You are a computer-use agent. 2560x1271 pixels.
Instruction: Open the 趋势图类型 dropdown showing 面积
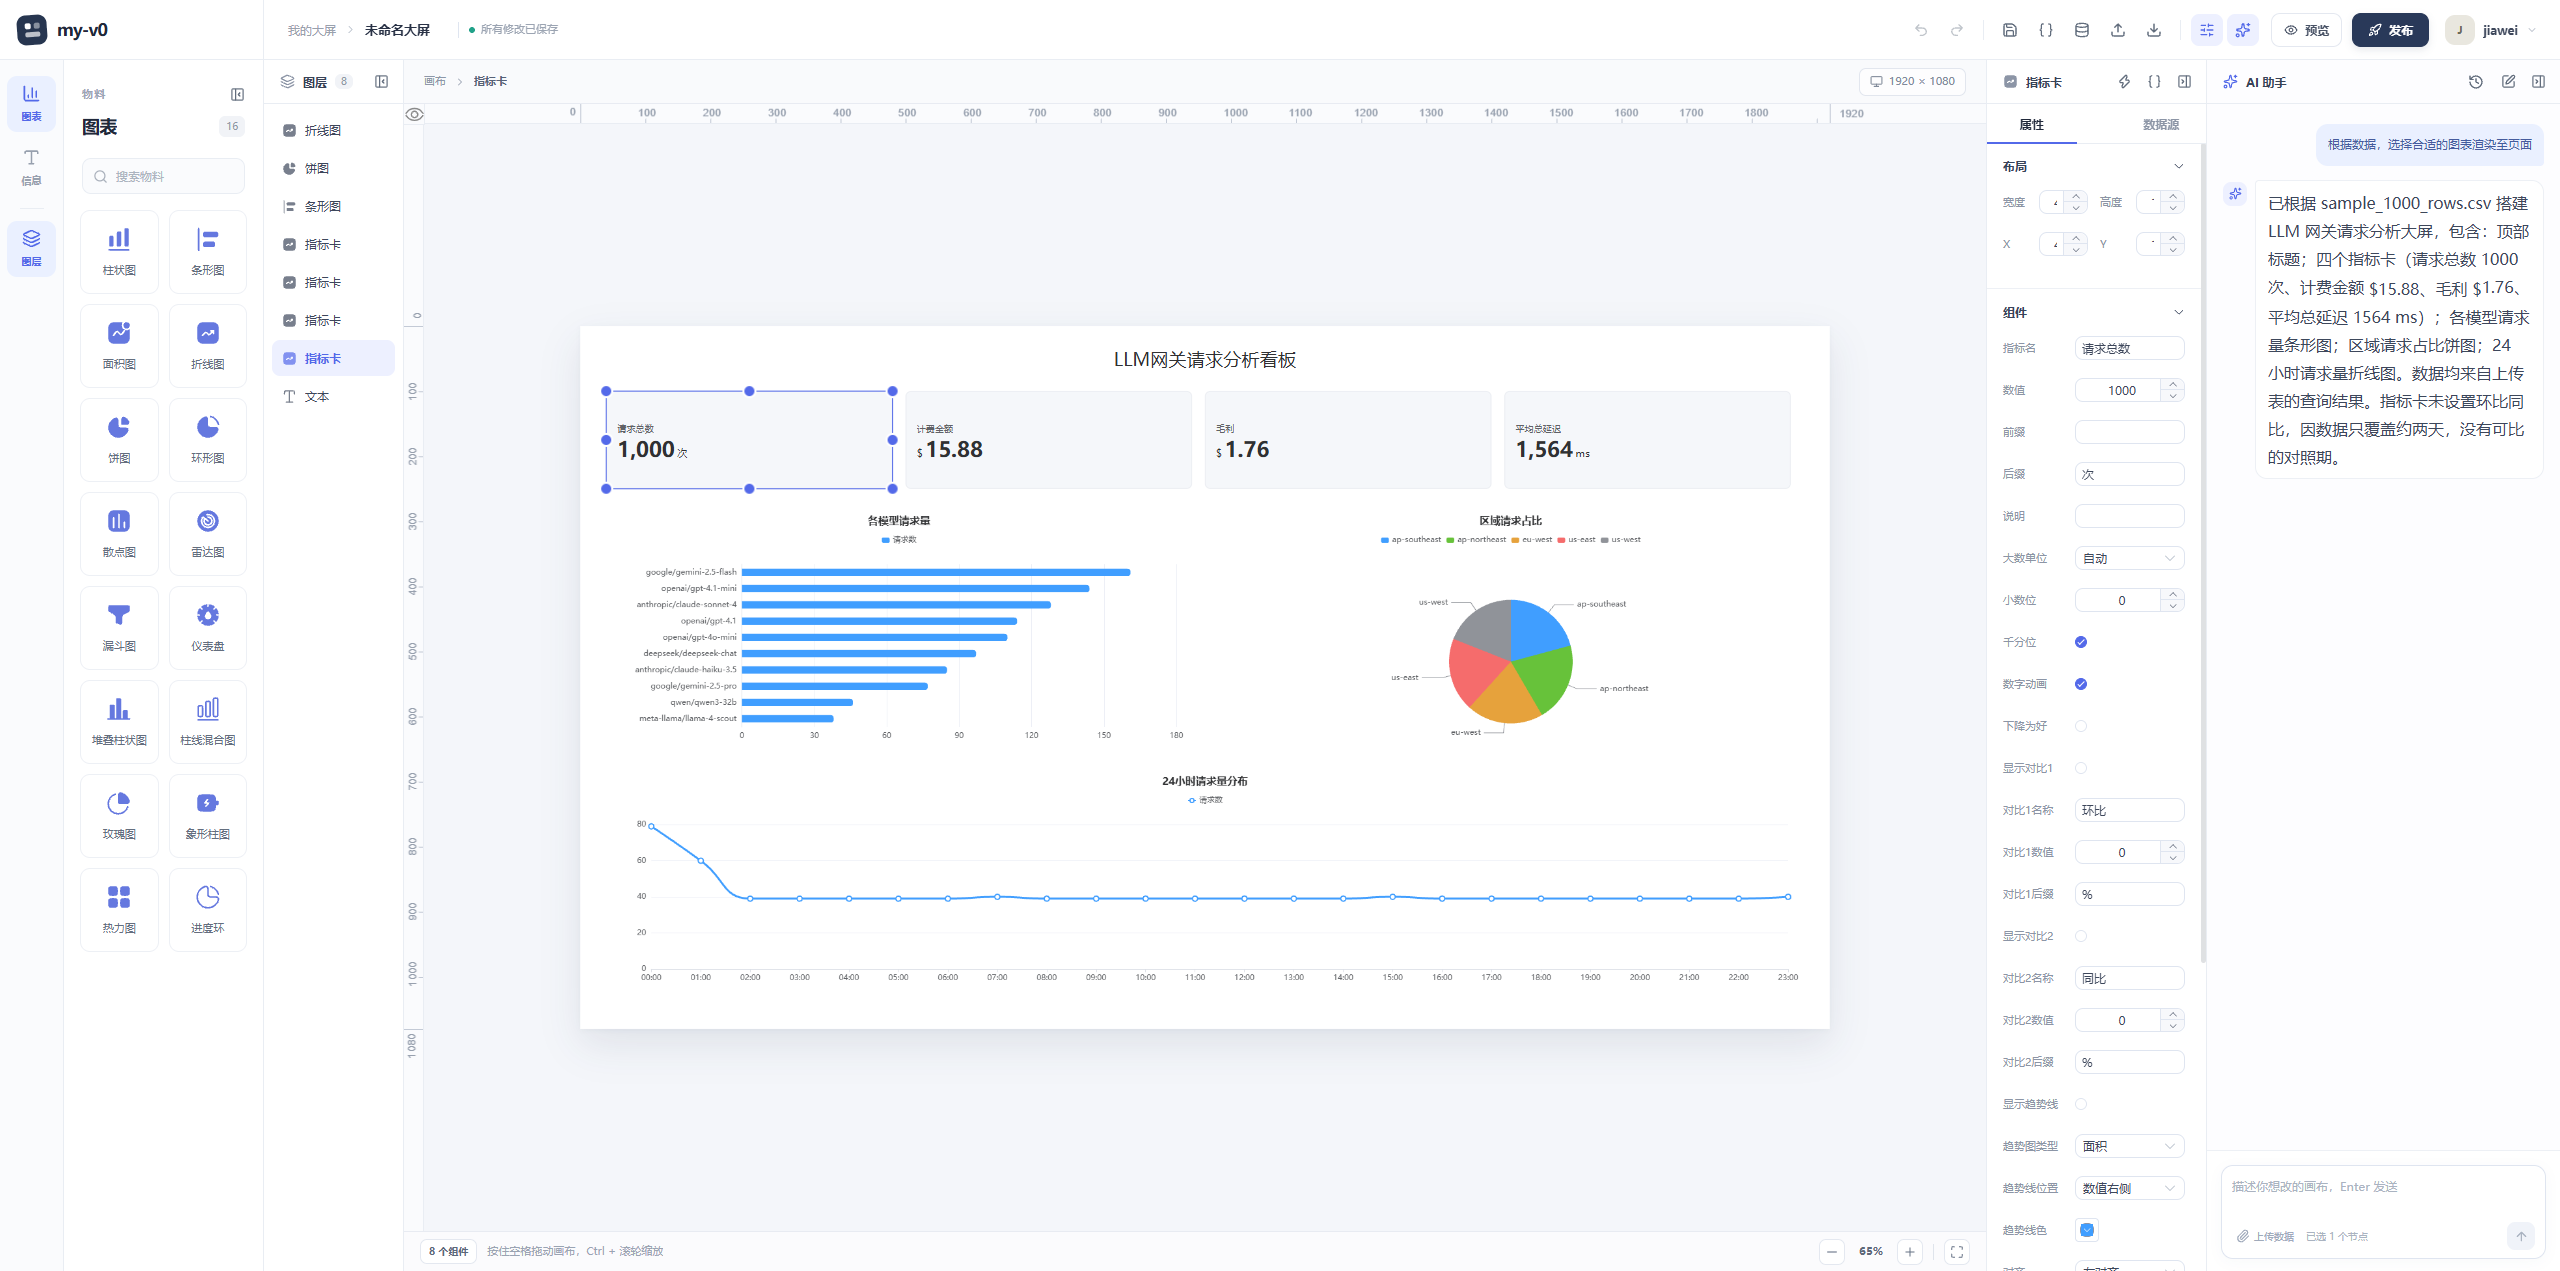[x=2129, y=1146]
